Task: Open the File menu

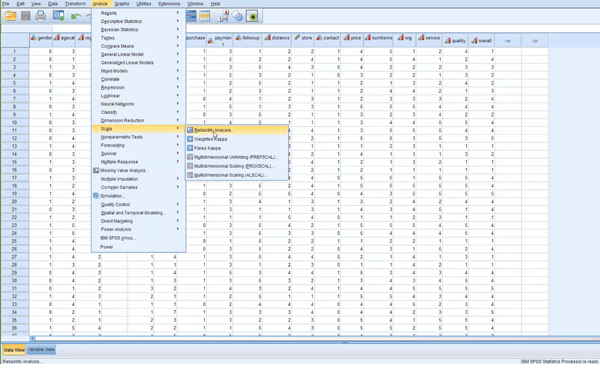Action: click(x=5, y=4)
